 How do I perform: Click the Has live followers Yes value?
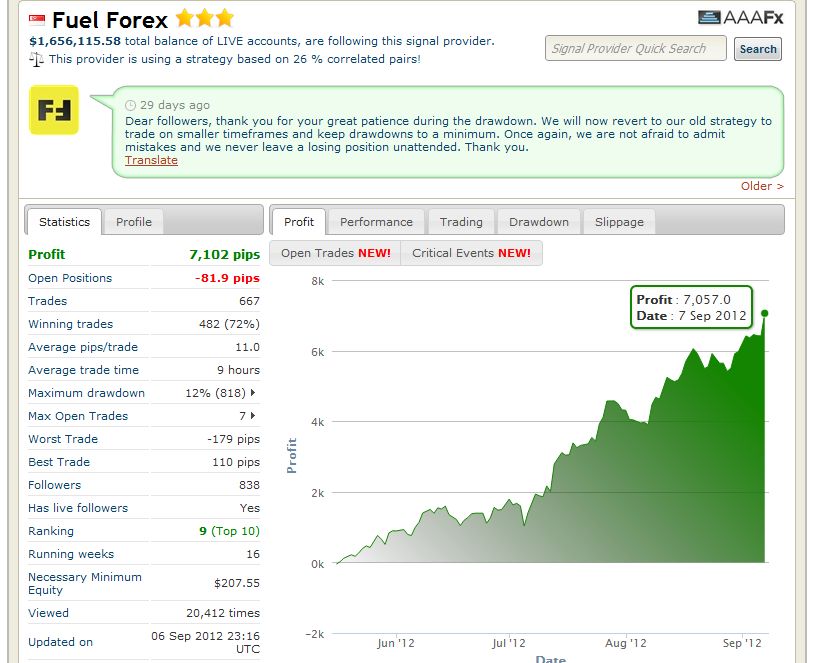(x=249, y=508)
